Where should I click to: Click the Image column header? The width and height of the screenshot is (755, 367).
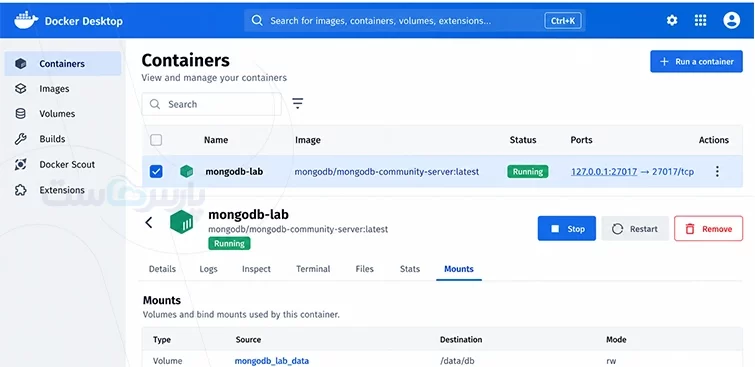(x=308, y=140)
